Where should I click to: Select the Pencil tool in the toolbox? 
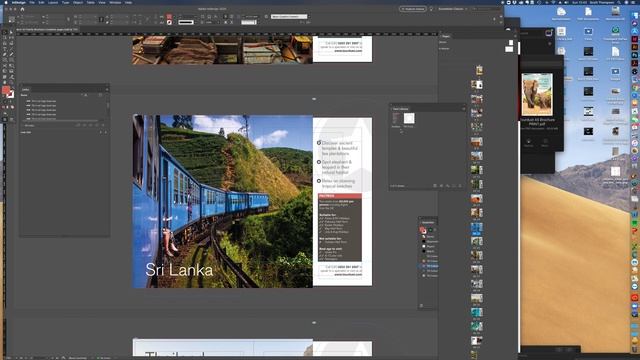click(x=11, y=54)
